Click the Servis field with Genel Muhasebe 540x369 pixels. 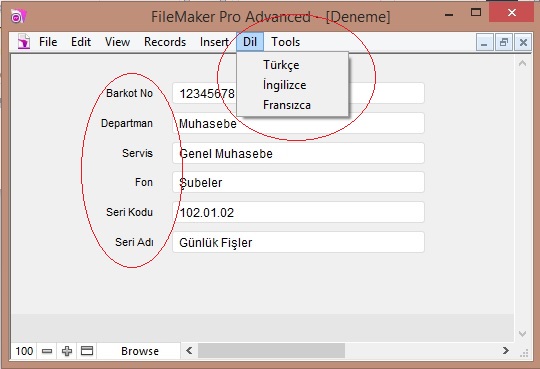tap(298, 153)
